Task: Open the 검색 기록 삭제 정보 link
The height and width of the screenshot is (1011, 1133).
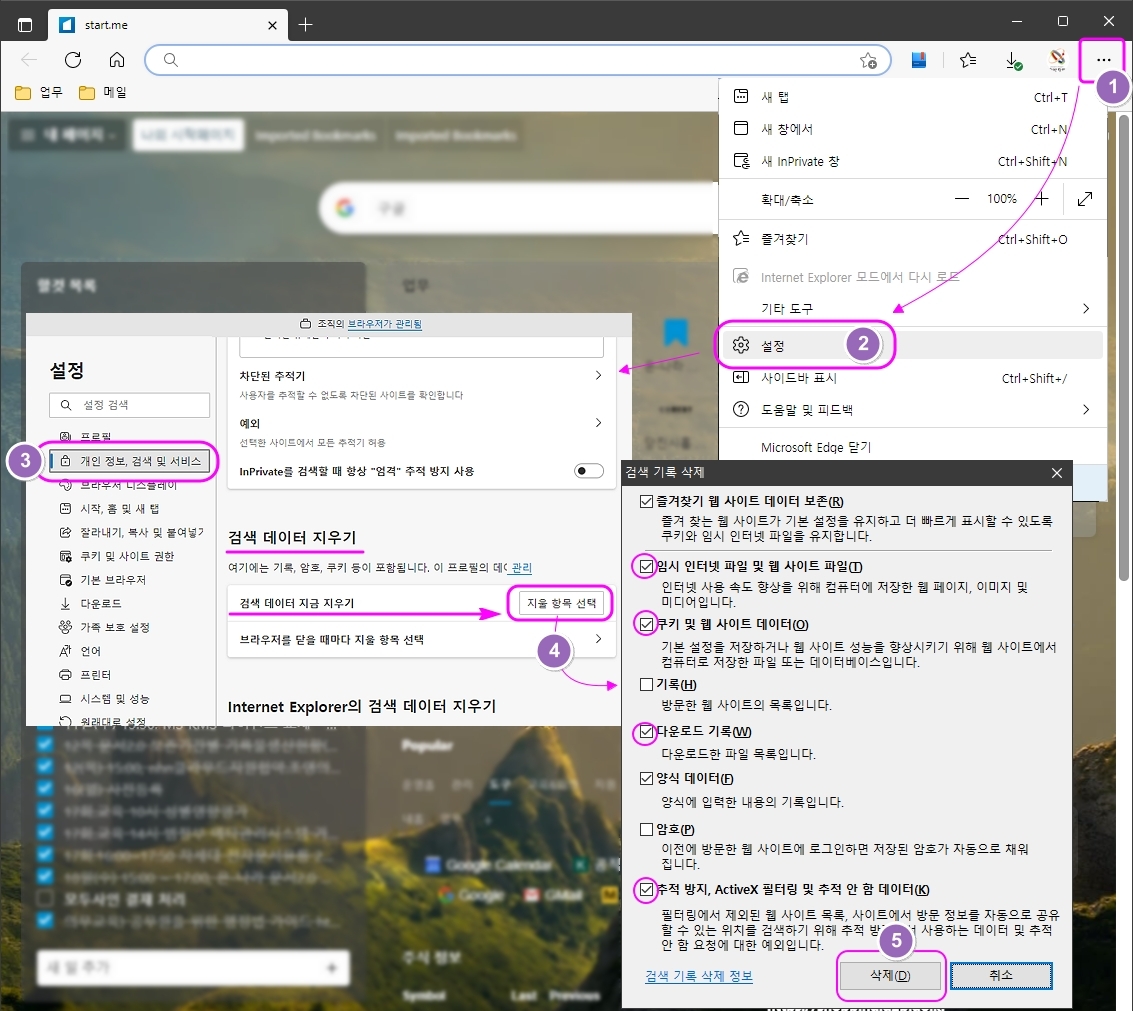Action: [699, 976]
